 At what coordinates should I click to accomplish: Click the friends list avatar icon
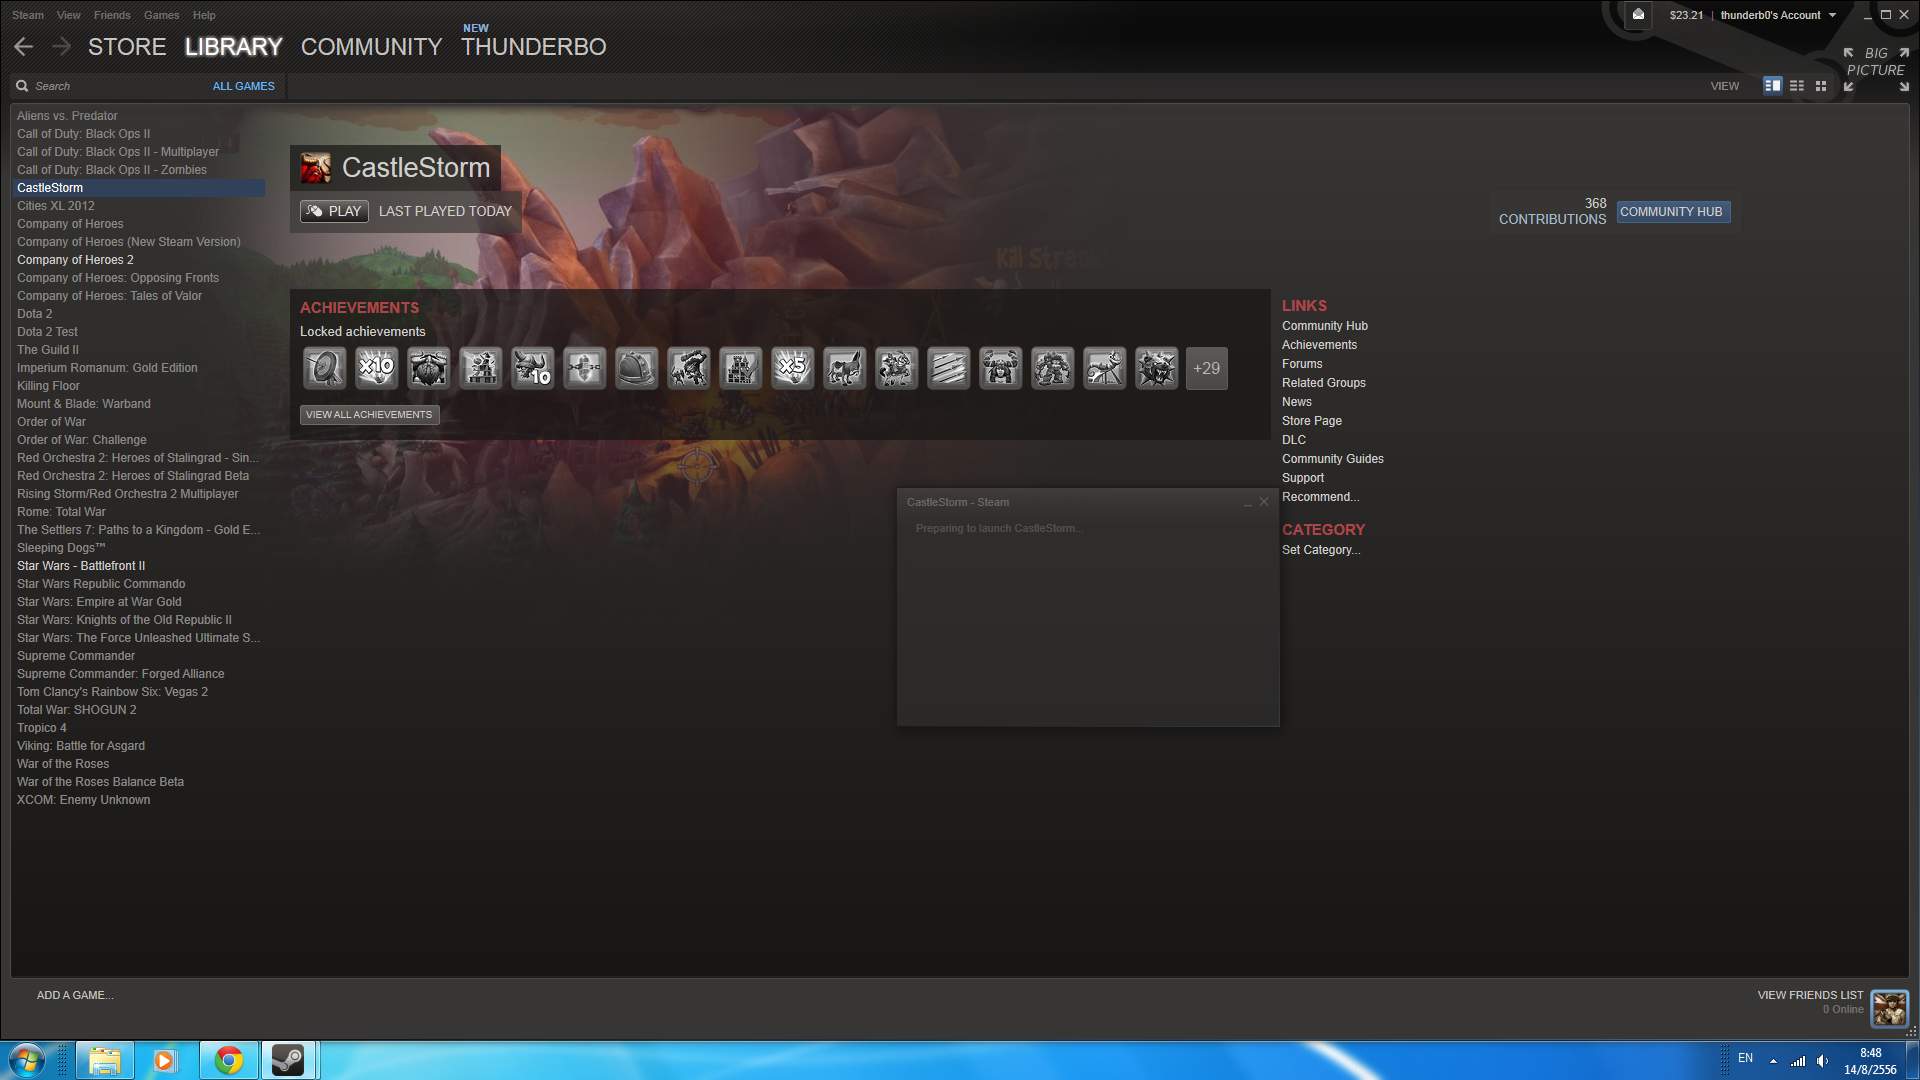tap(1889, 1008)
